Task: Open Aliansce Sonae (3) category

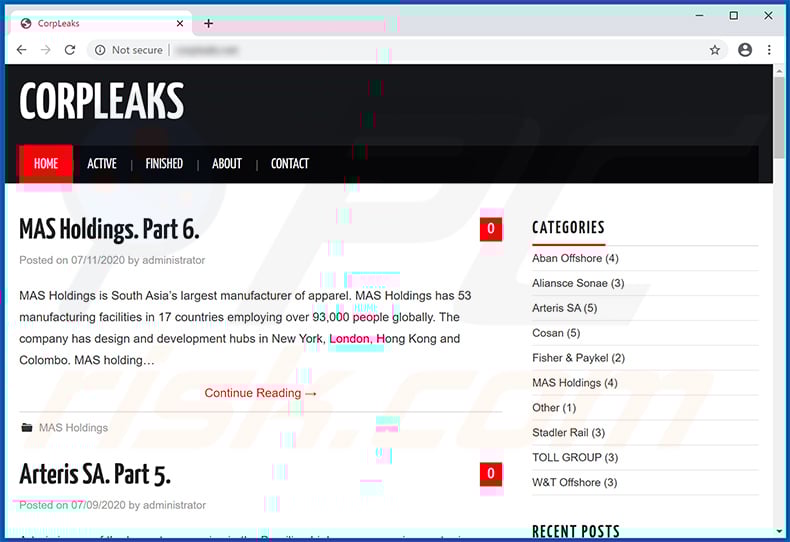Action: pyautogui.click(x=578, y=283)
